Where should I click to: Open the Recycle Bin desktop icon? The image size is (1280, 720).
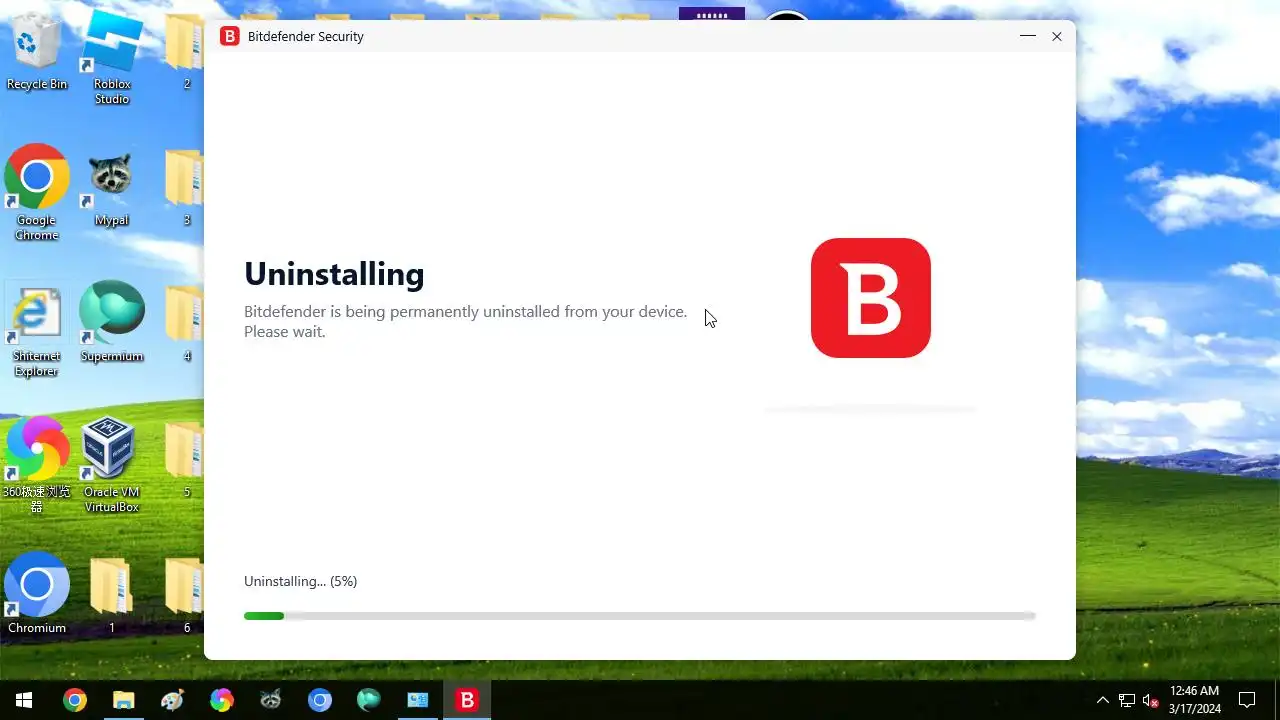click(x=37, y=52)
